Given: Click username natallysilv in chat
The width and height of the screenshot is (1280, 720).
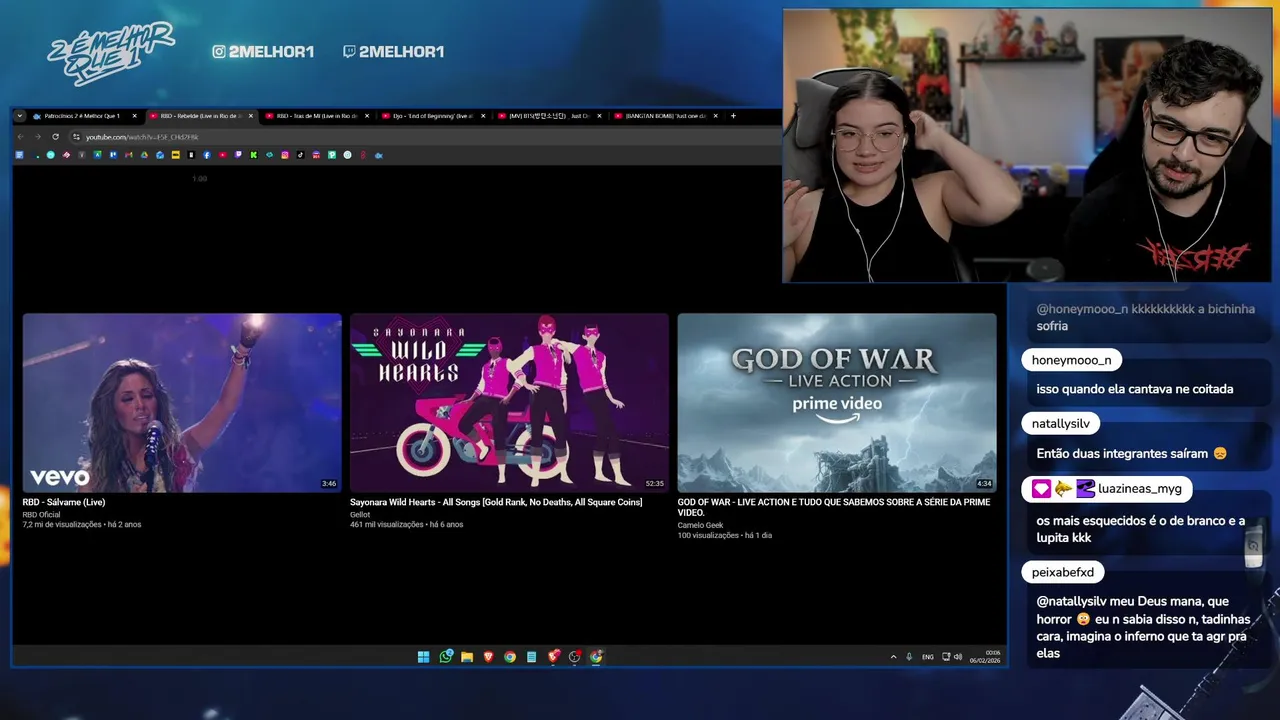Looking at the screenshot, I should 1061,424.
